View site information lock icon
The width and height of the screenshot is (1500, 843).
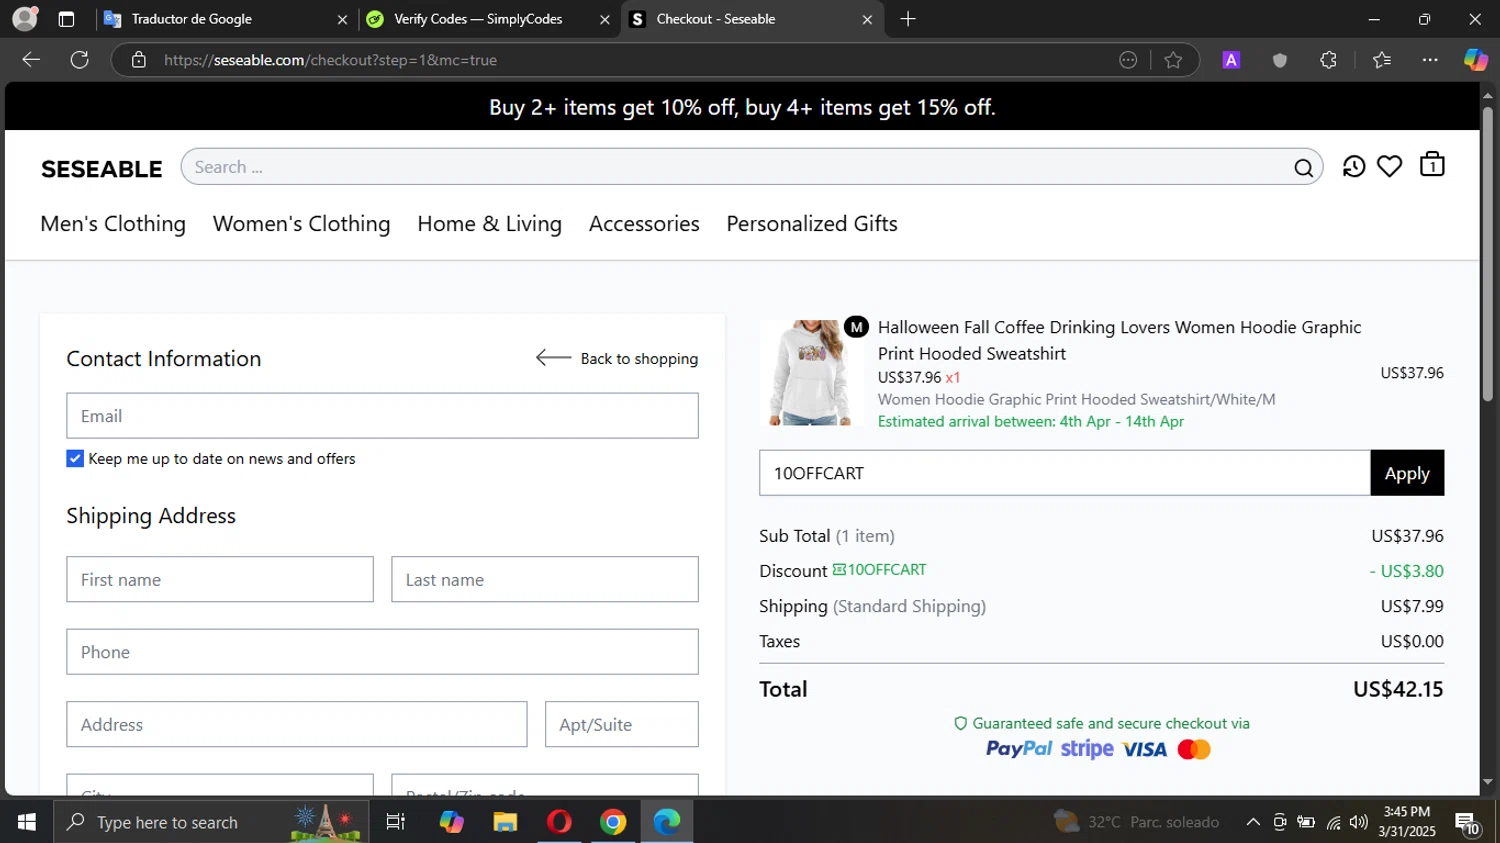tap(139, 60)
